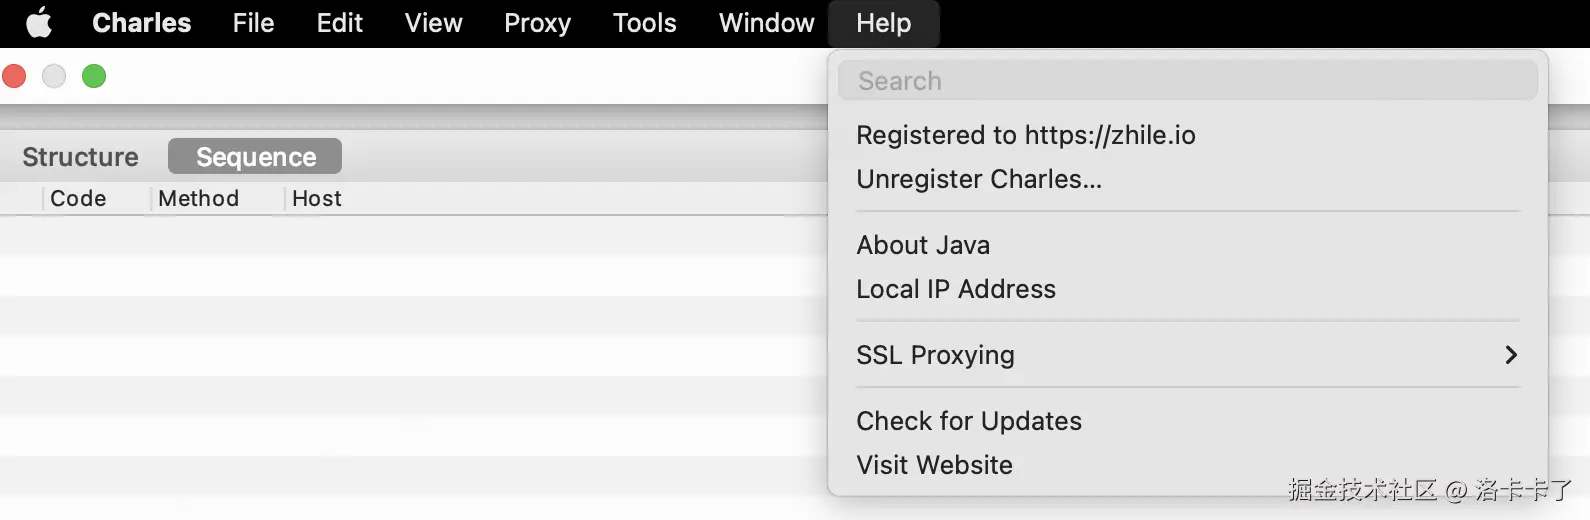Select Local IP Address menu item
Image resolution: width=1590 pixels, height=520 pixels.
coord(1188,289)
